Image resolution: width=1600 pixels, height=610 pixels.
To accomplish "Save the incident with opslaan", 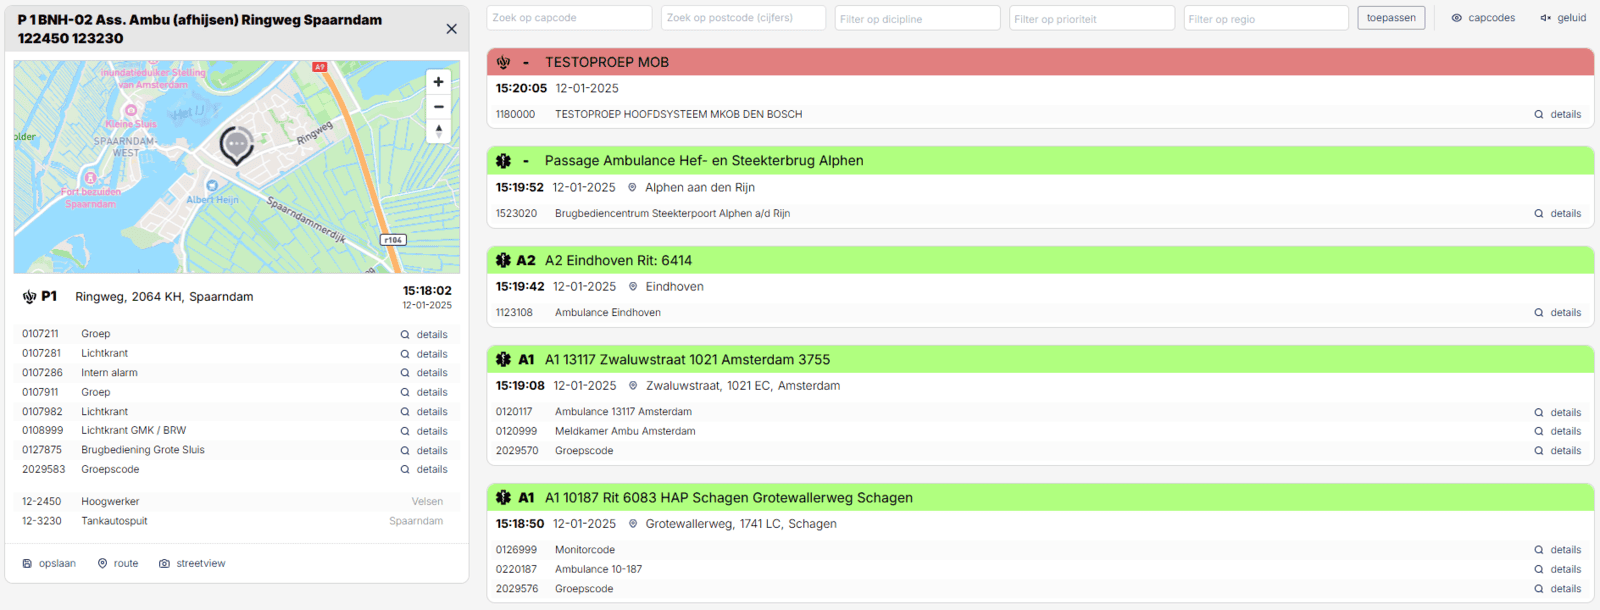I will point(49,564).
